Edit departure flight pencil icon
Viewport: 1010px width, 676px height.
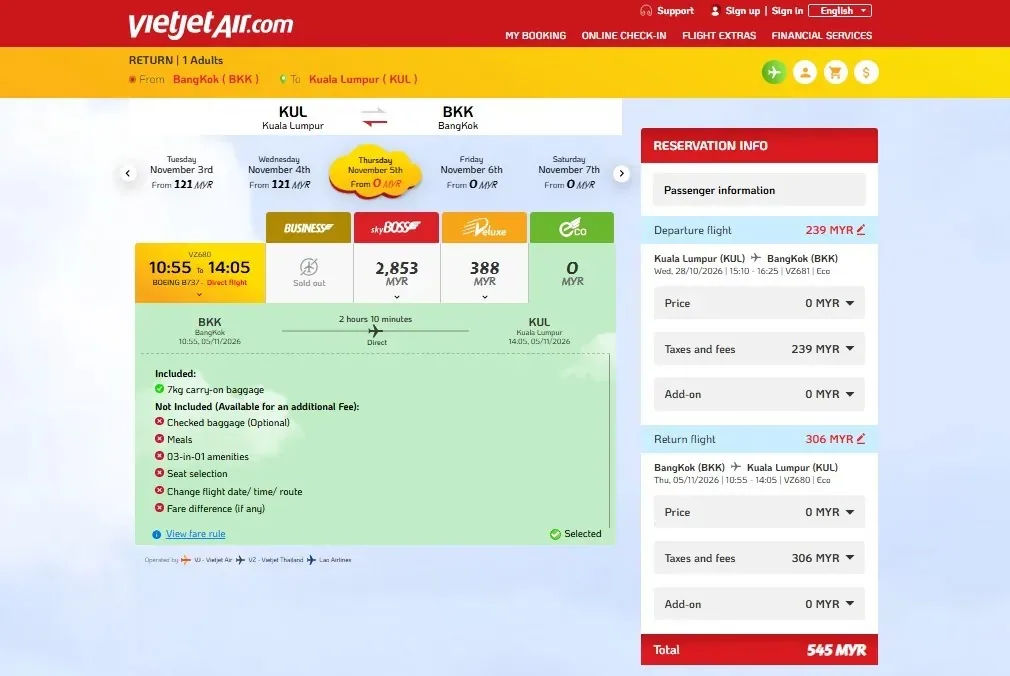click(861, 229)
